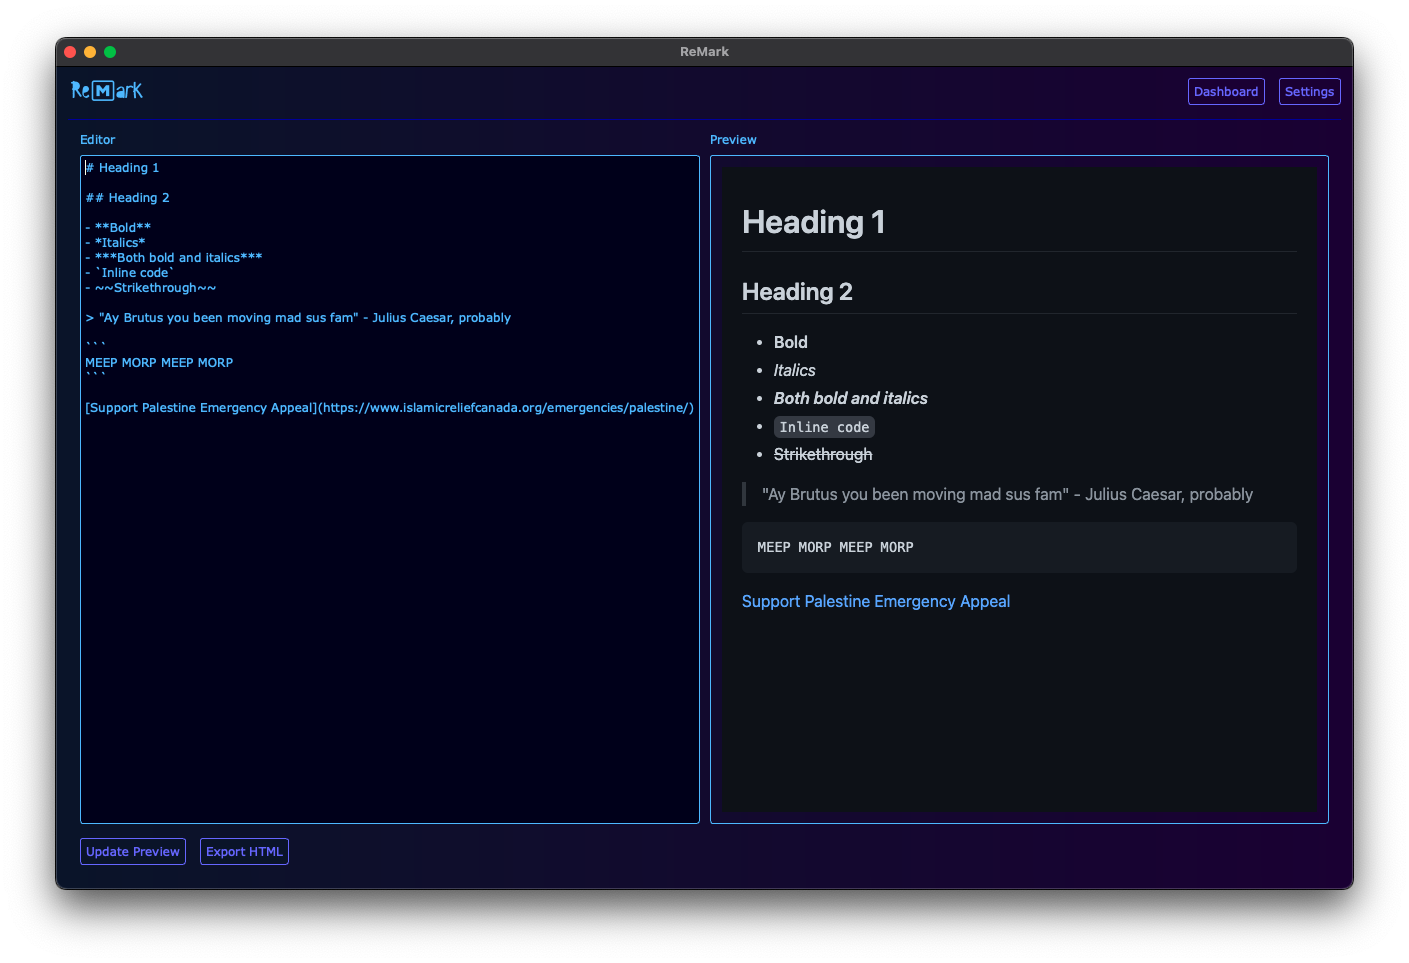Click the markdown link line in the editor

click(389, 408)
